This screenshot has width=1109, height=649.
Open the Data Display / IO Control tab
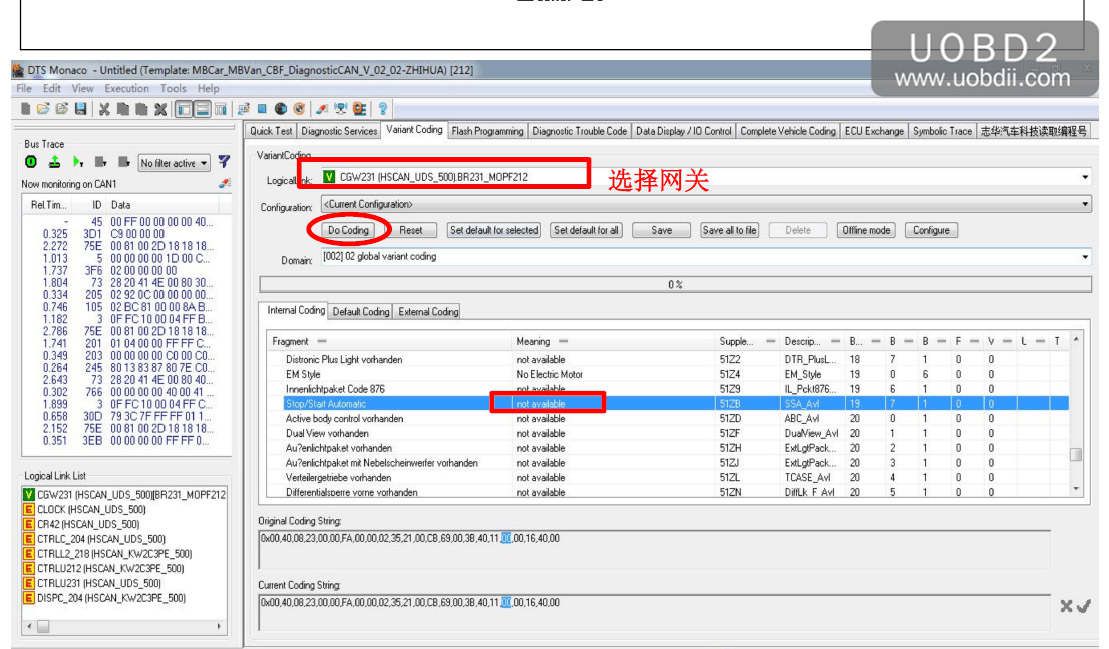click(683, 131)
